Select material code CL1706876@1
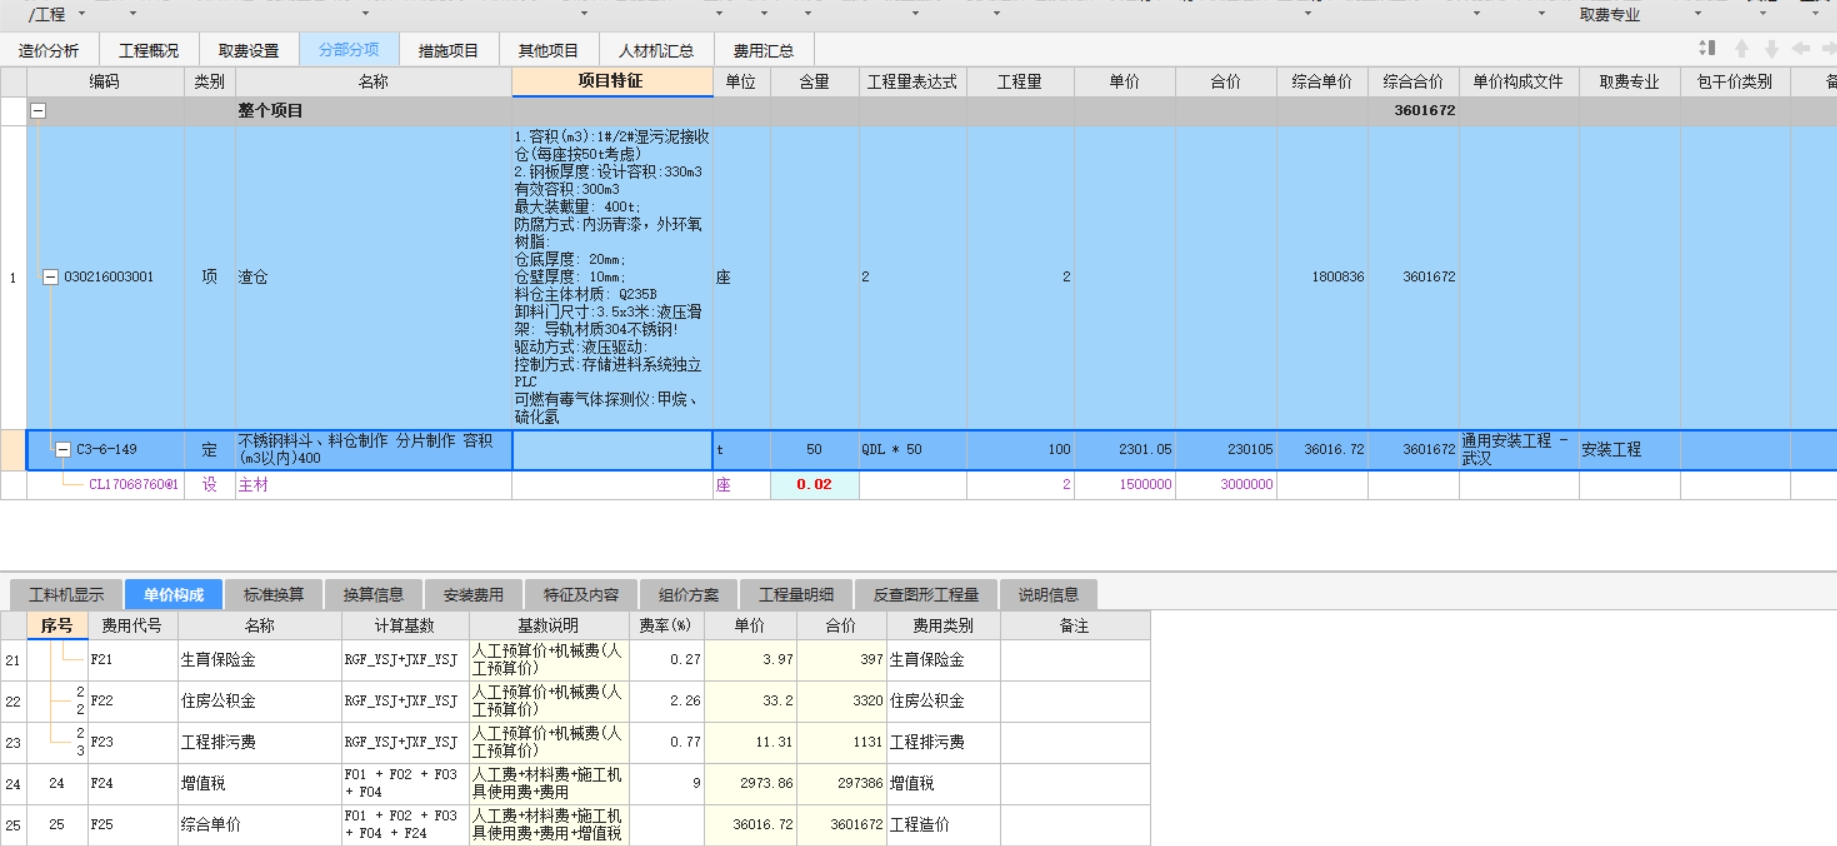1837x846 pixels. (x=134, y=485)
